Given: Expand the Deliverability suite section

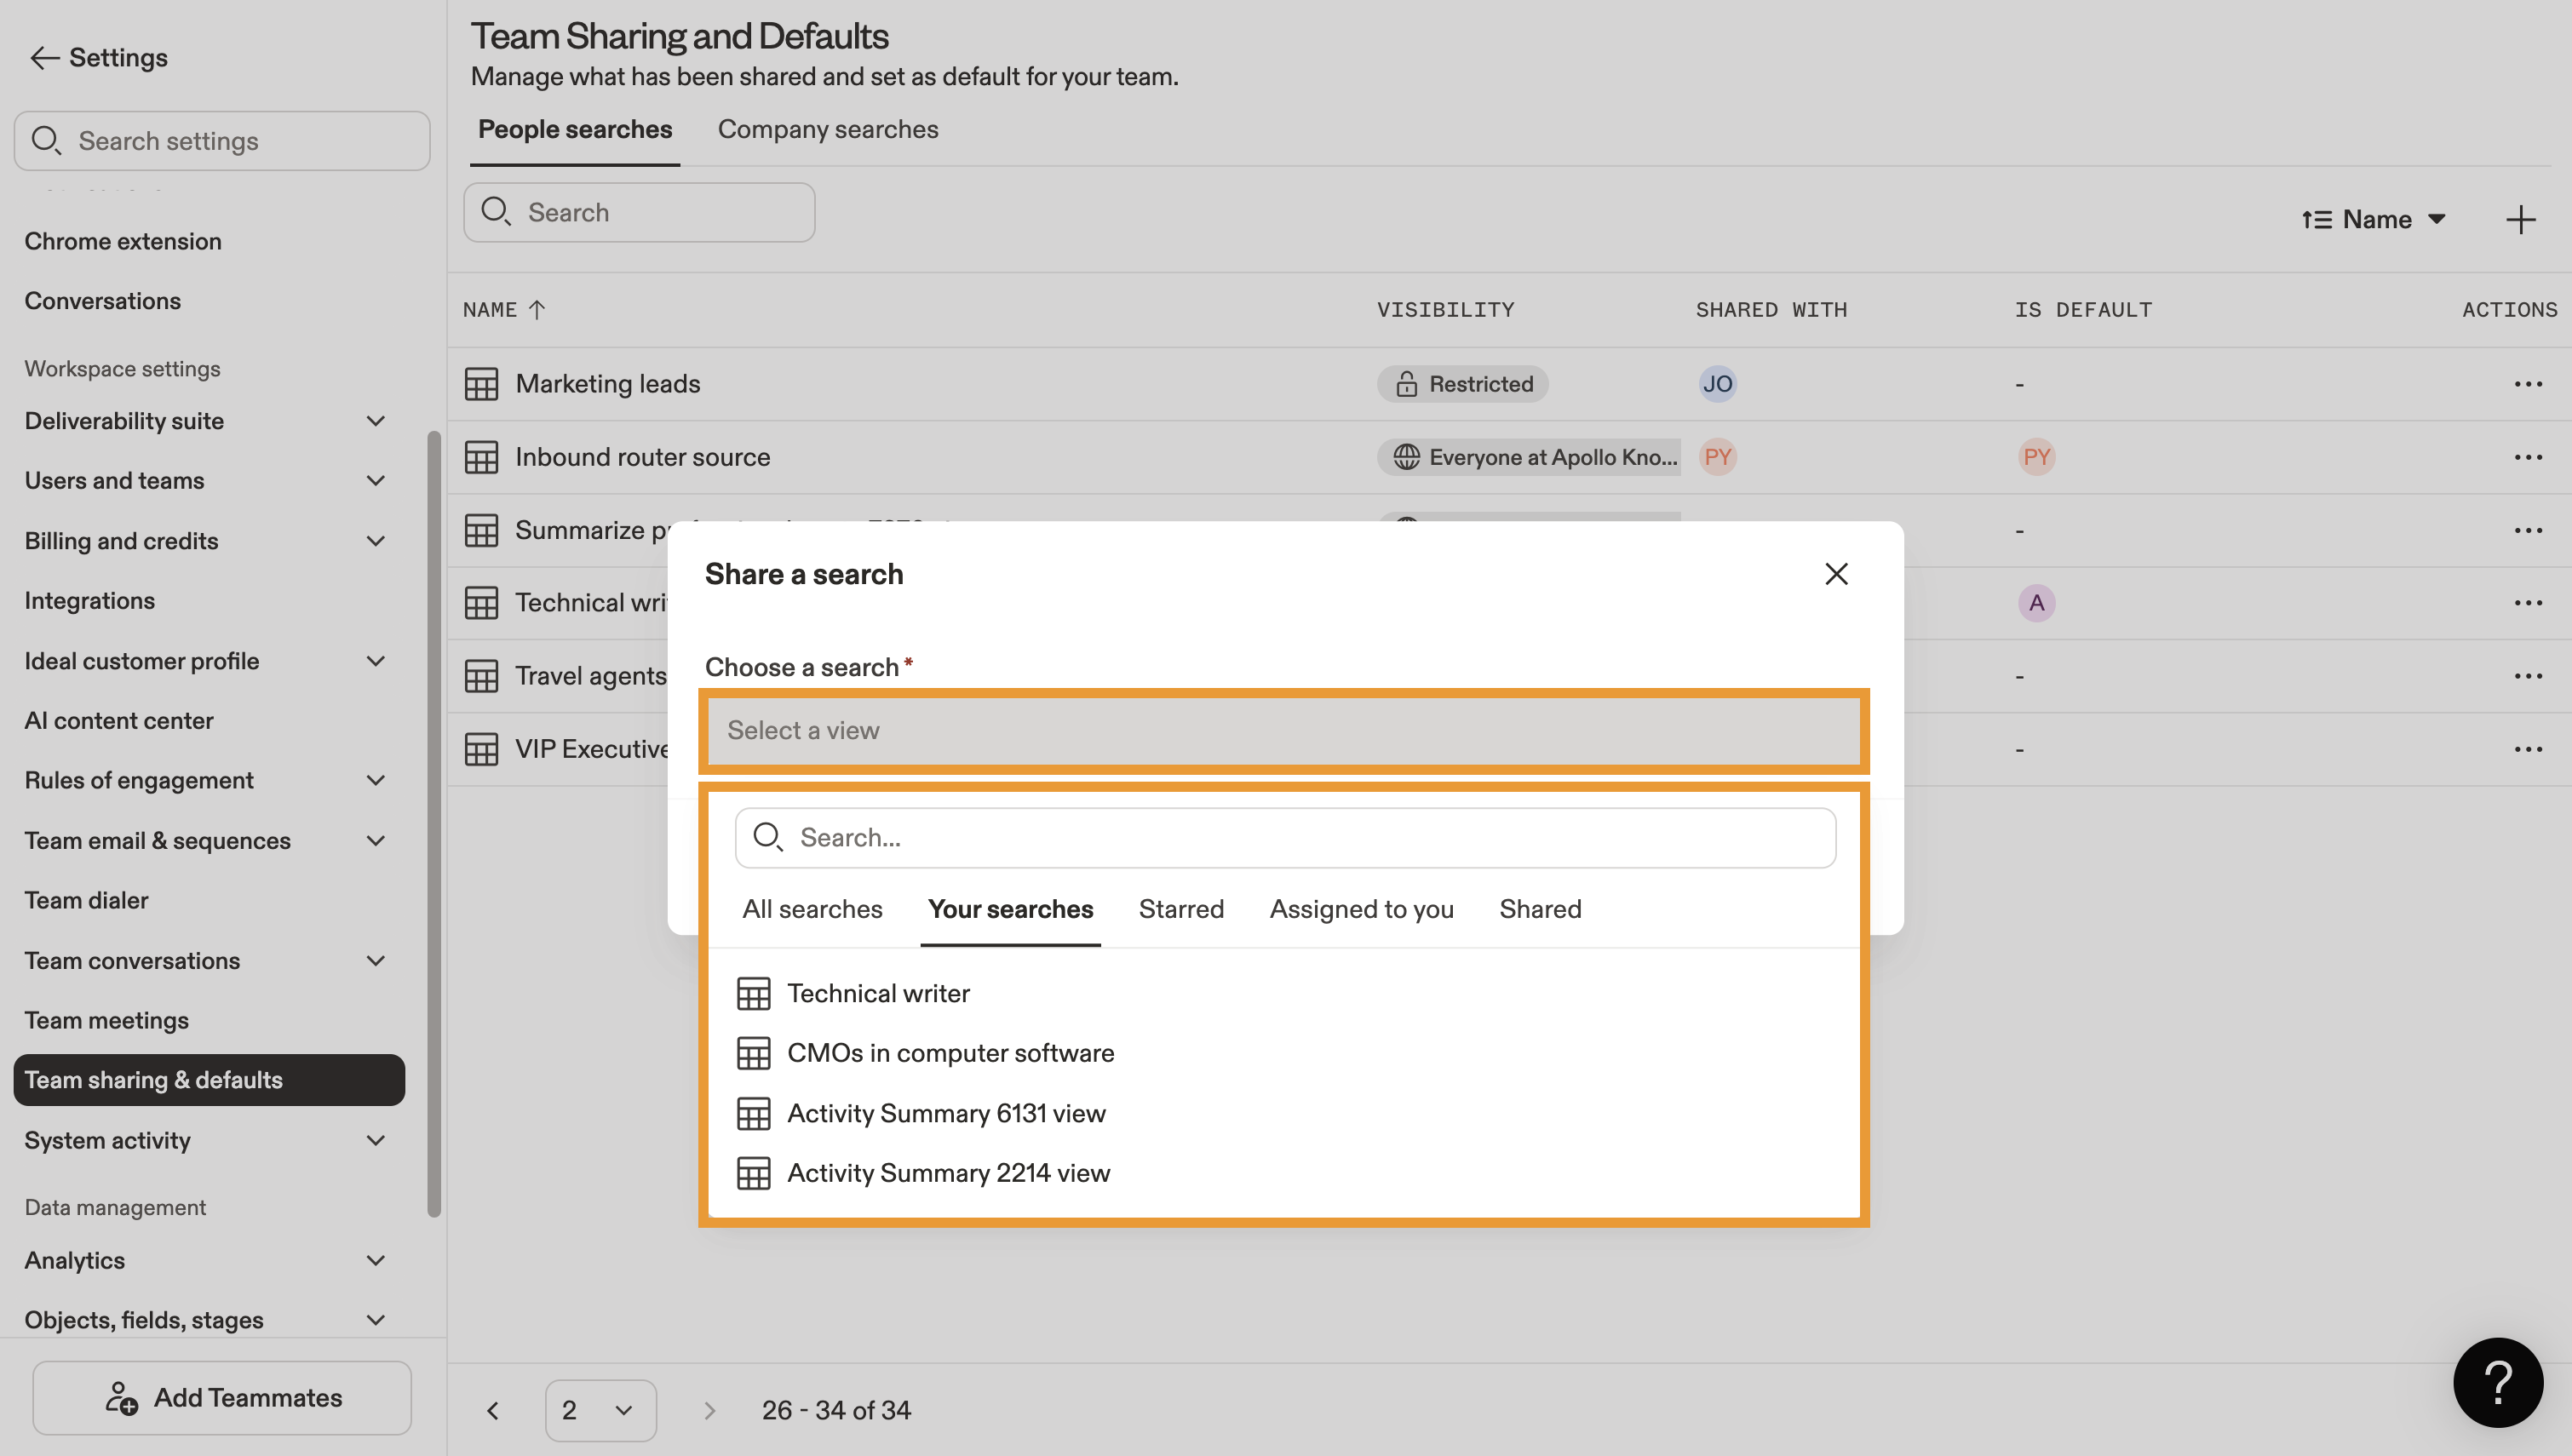Looking at the screenshot, I should tap(376, 421).
